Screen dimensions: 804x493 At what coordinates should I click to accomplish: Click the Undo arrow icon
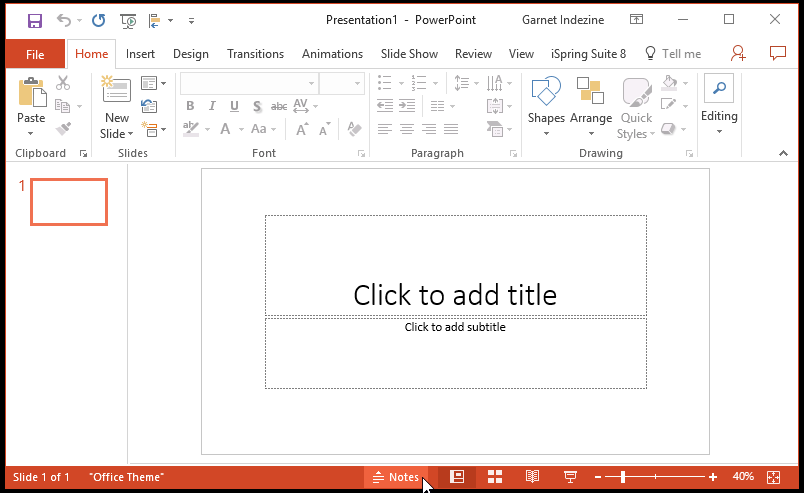point(64,21)
